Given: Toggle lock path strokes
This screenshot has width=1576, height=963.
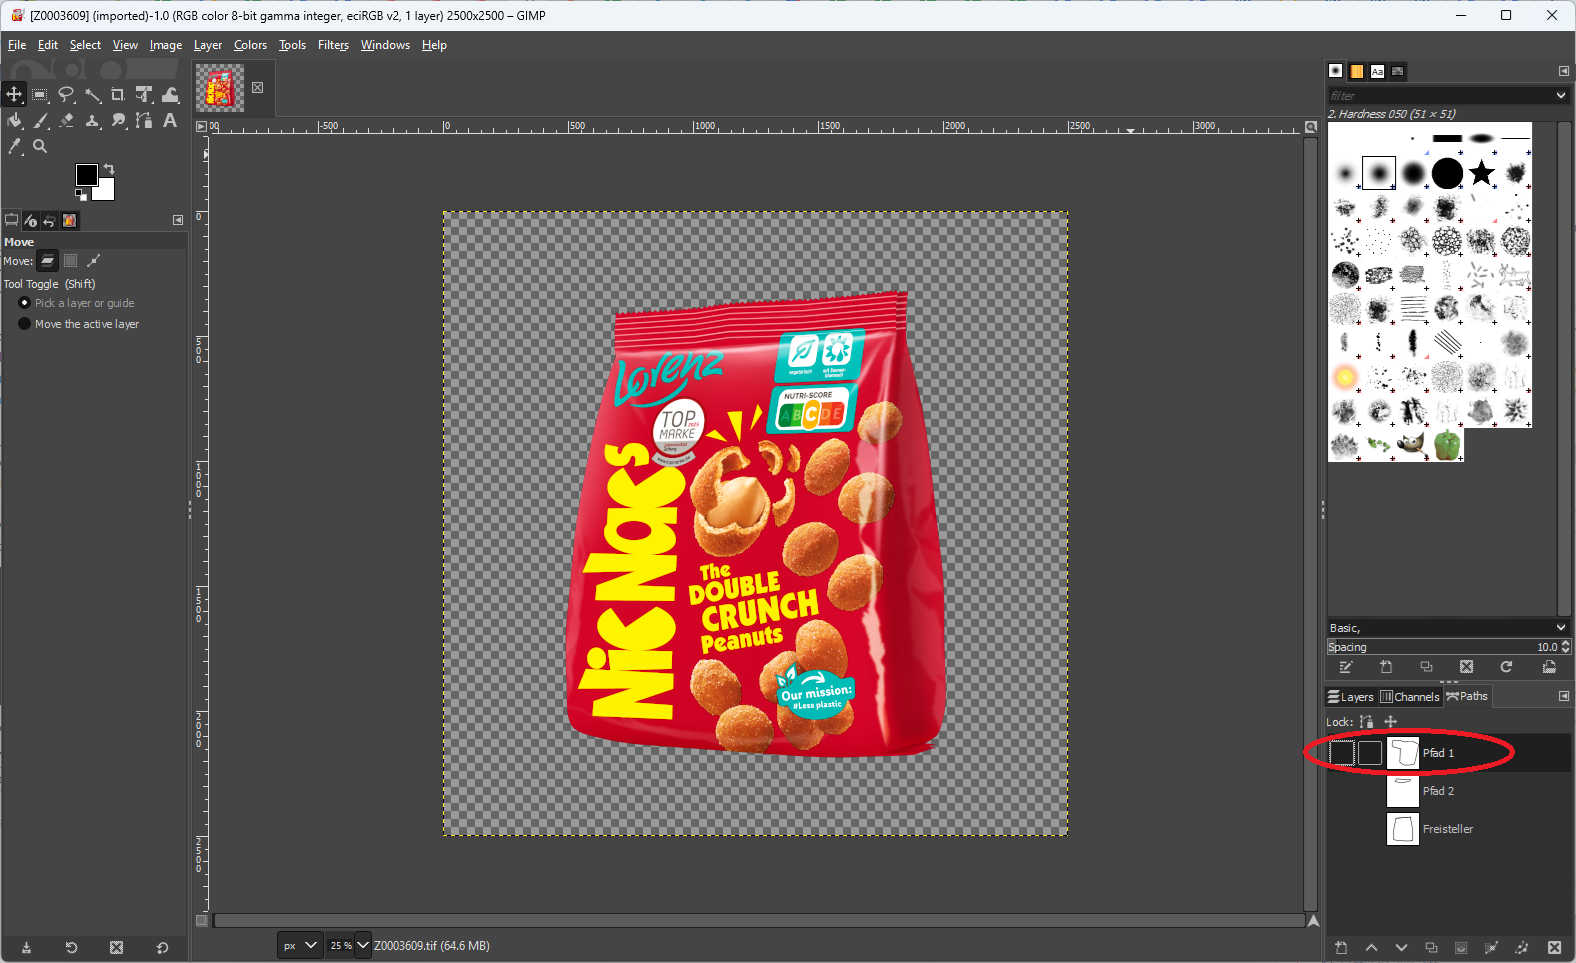Looking at the screenshot, I should pos(1366,722).
